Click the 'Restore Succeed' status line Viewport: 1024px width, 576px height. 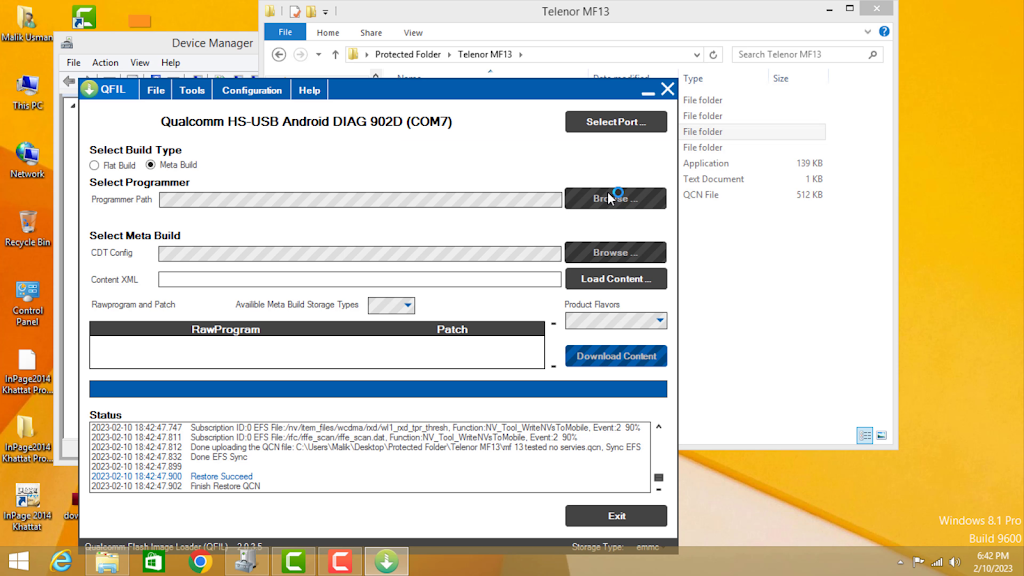tap(221, 477)
